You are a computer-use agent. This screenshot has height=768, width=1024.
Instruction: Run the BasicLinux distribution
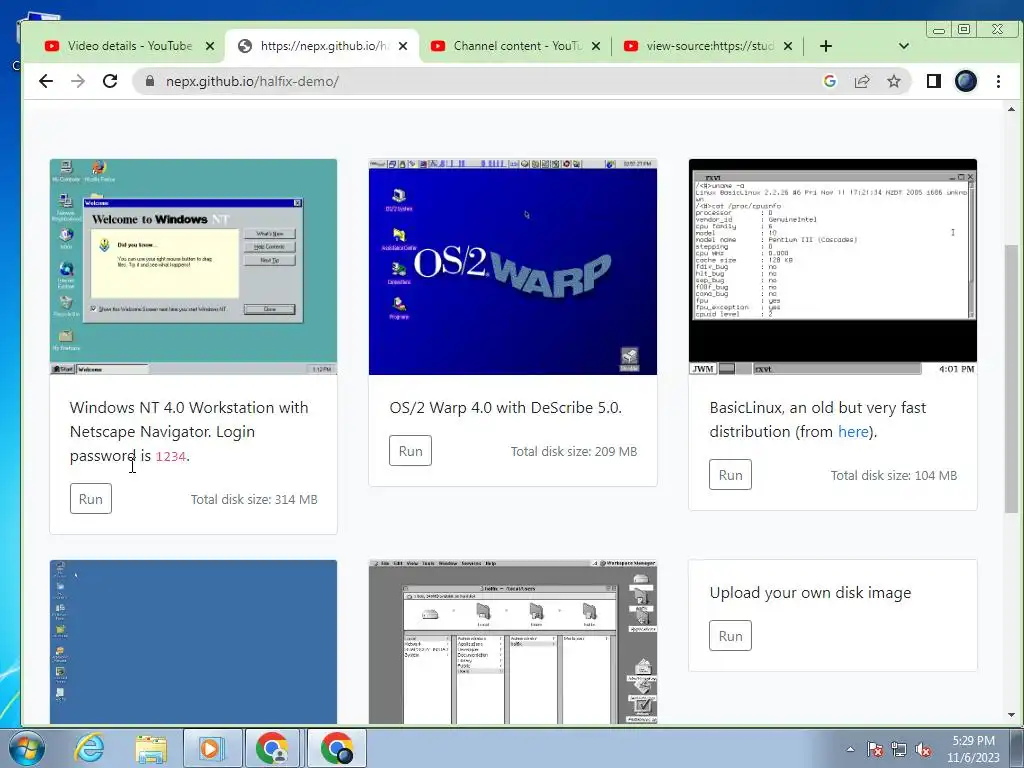730,475
